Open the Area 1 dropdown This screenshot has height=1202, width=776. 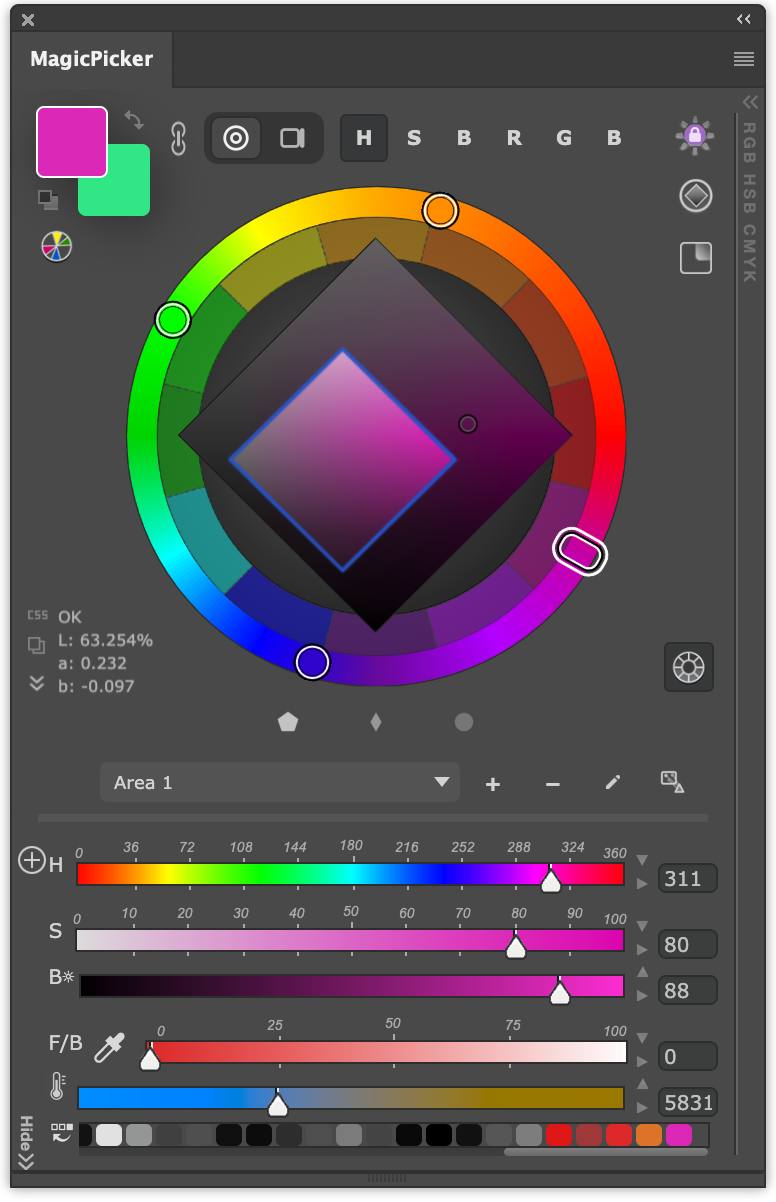[280, 782]
